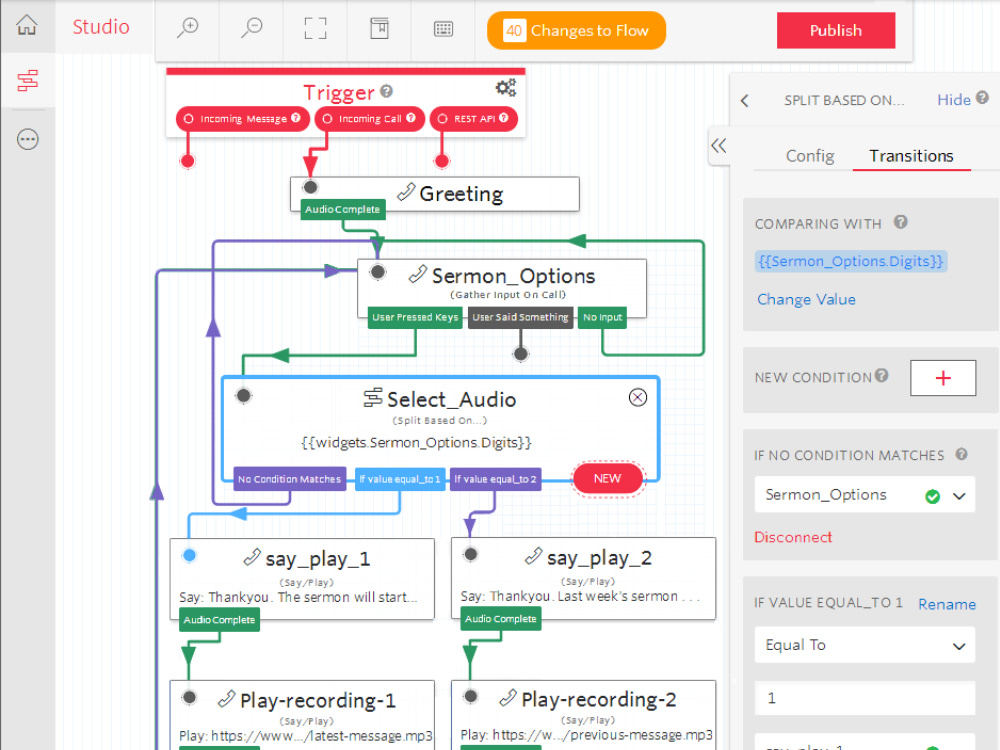The image size is (1000, 750).
Task: Select the REST API trigger
Action: [x=474, y=119]
